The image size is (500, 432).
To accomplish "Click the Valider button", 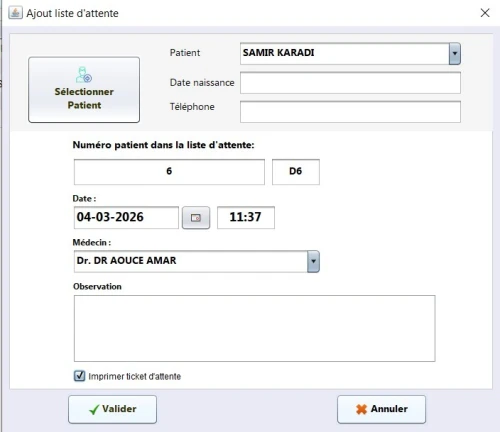I will [112, 409].
